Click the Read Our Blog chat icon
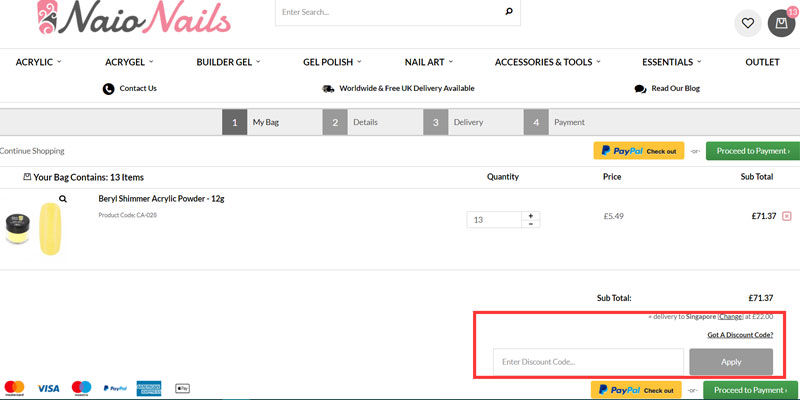This screenshot has height=400, width=800. [640, 88]
